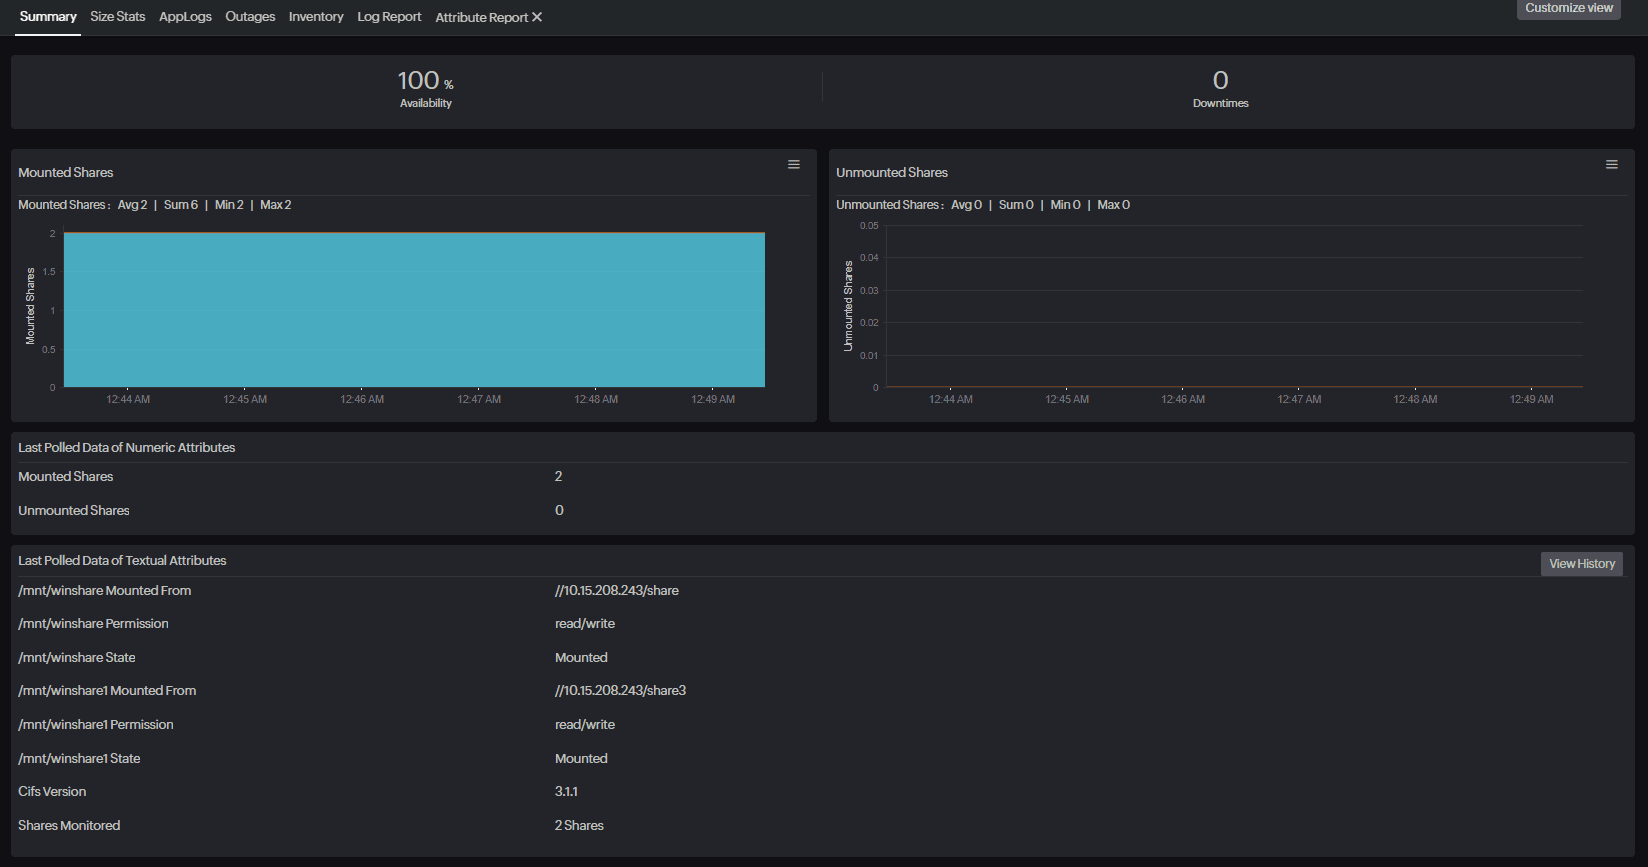Viewport: 1648px width, 867px height.
Task: Click the Unmounted Shares chart title
Action: 892,173
